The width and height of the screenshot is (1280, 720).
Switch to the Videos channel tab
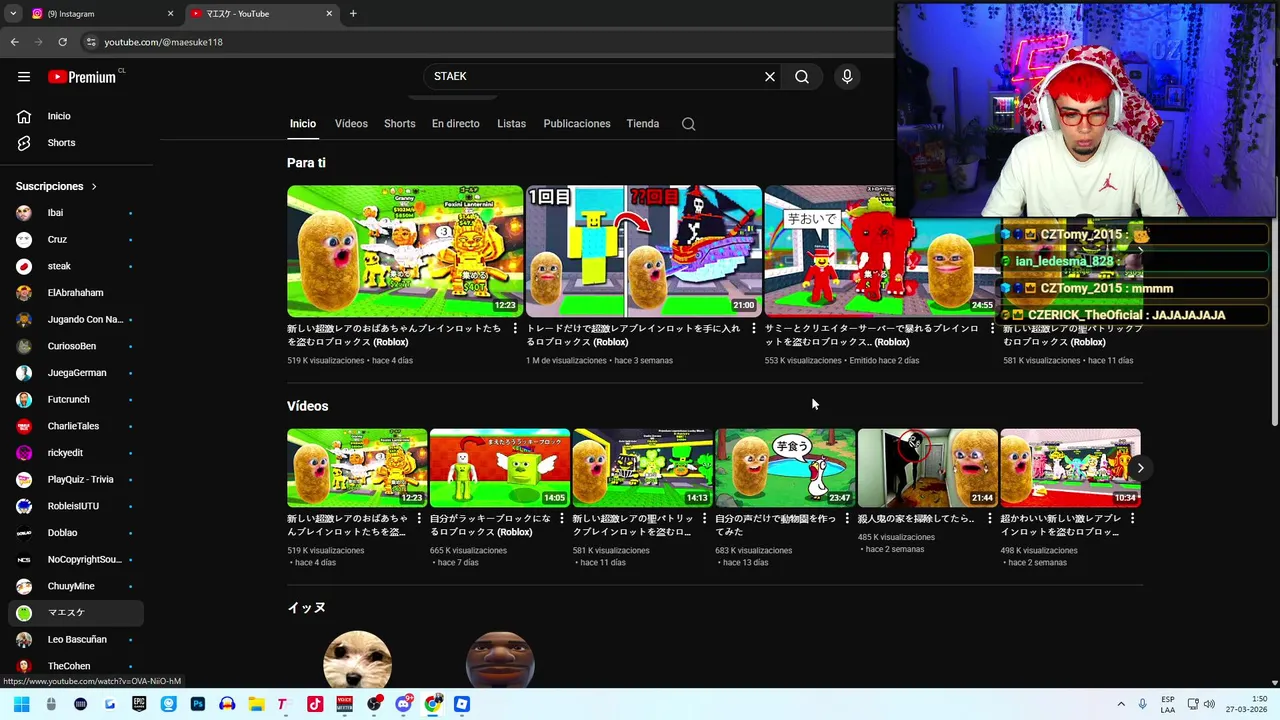(351, 124)
